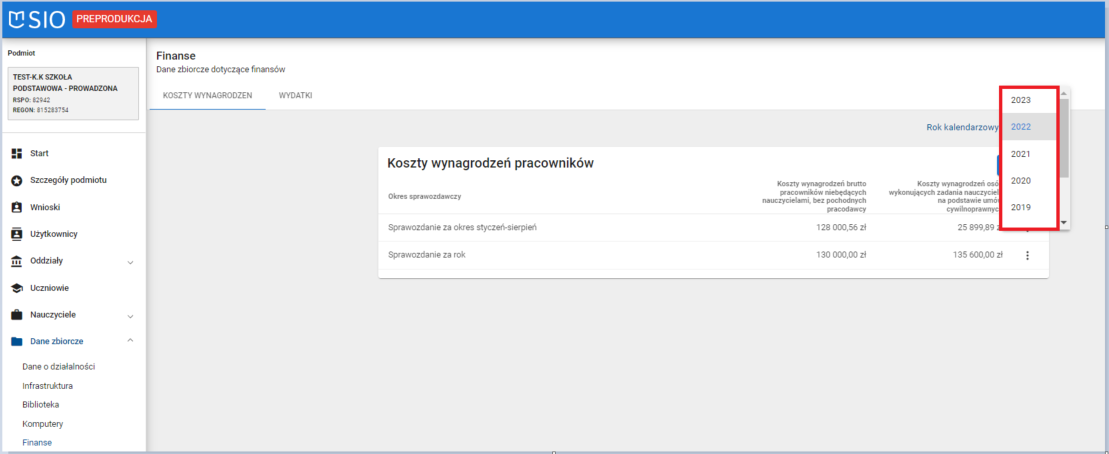Click the SIO logo in header
The image size is (1109, 454).
click(37, 18)
